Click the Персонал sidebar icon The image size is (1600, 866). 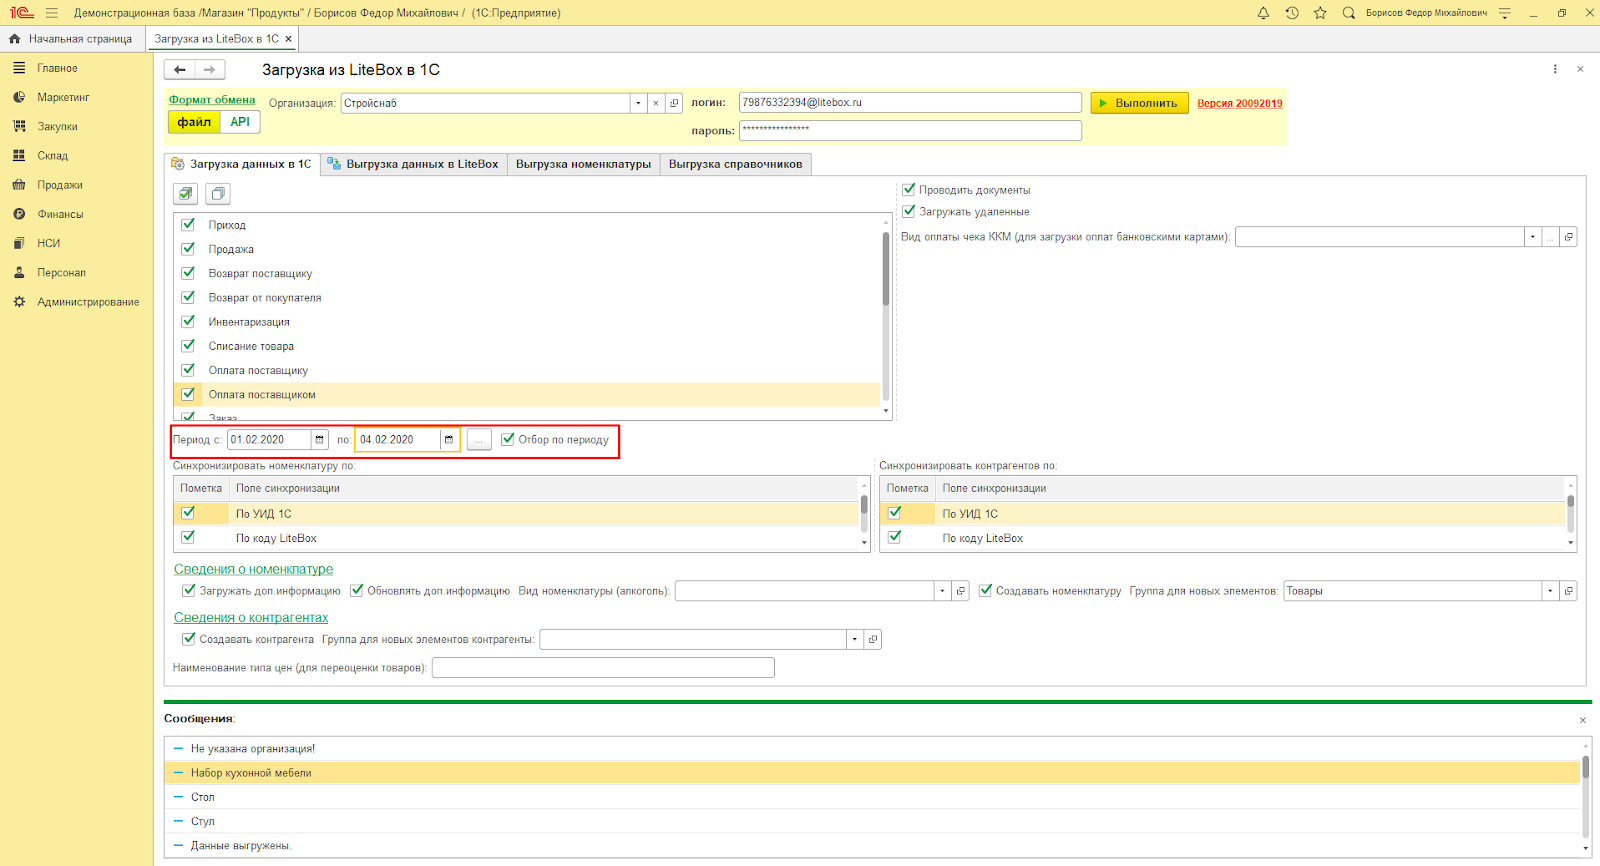[18, 272]
